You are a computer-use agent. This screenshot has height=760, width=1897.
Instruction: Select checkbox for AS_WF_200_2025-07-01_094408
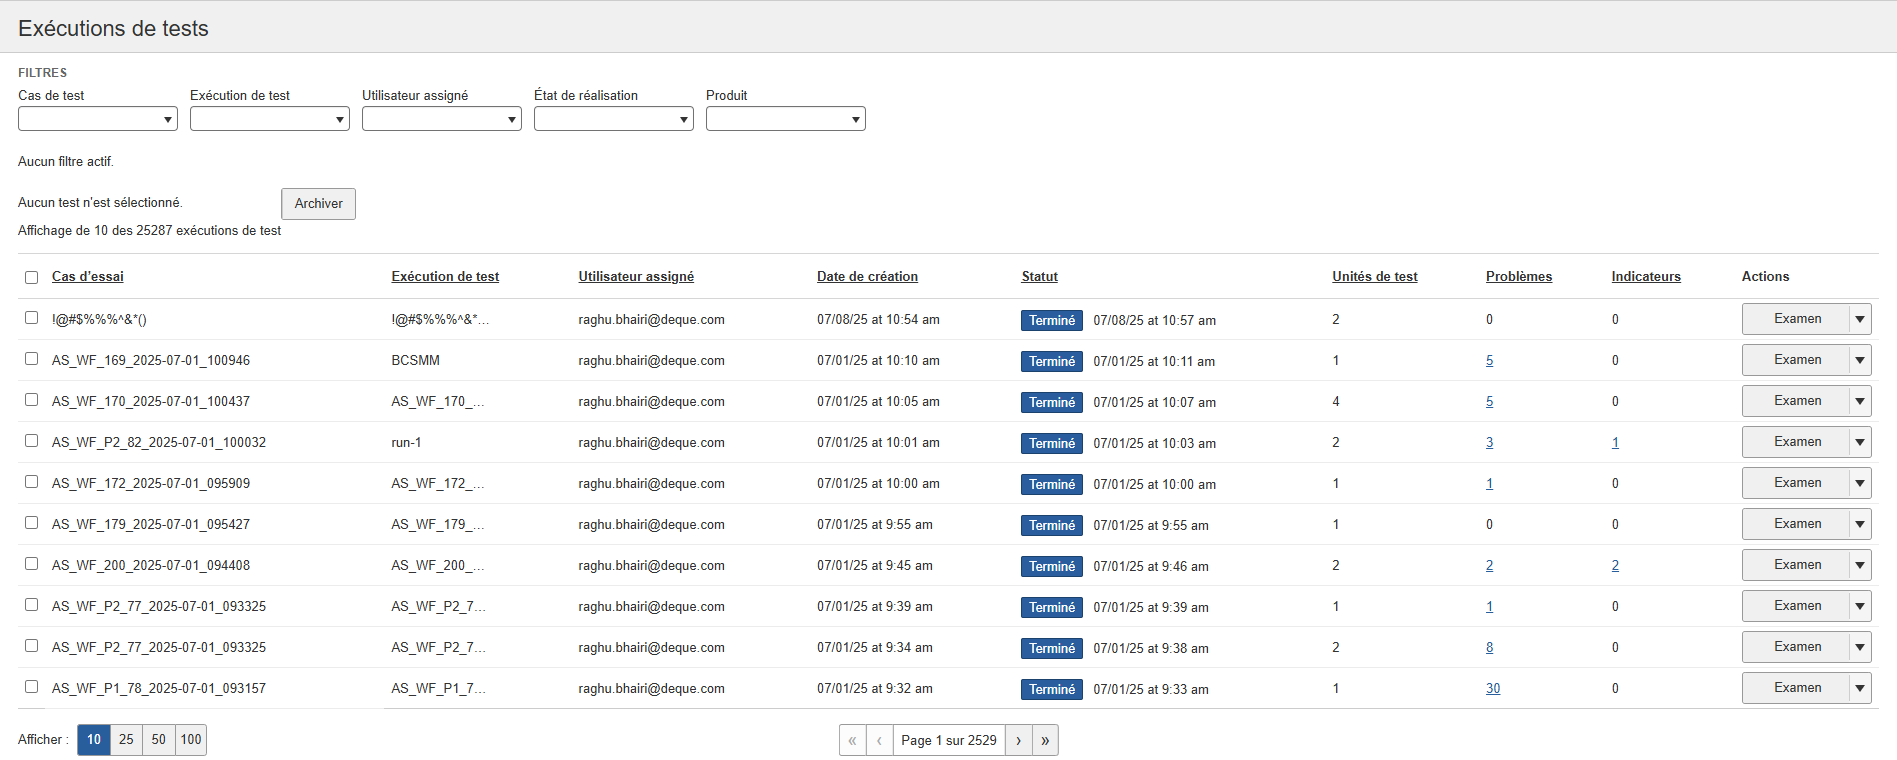pos(31,564)
